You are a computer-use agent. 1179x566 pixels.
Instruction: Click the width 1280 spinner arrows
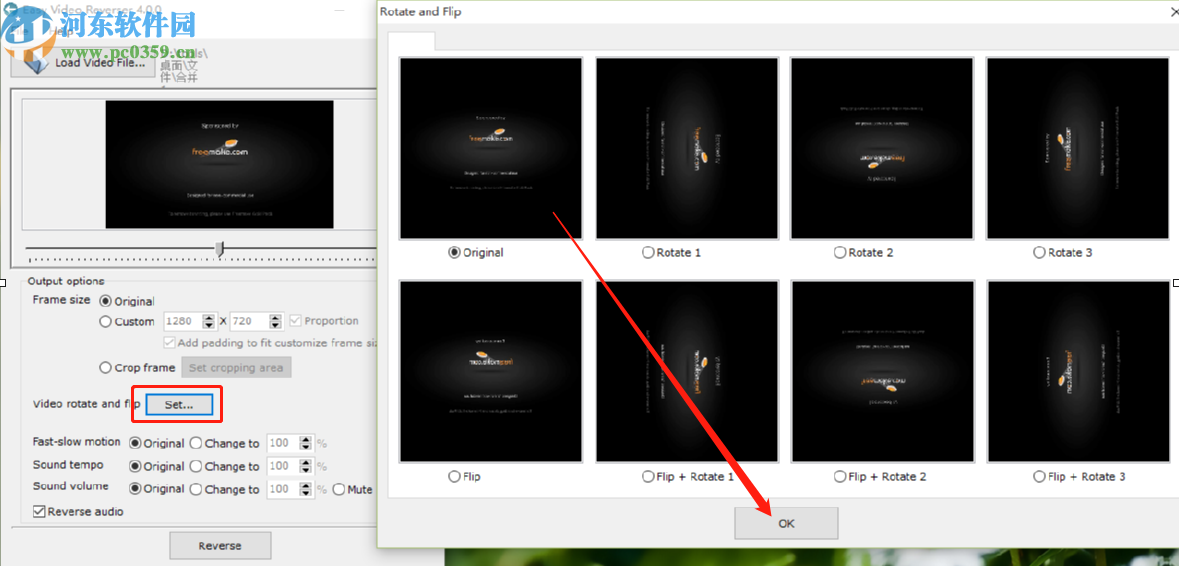tap(211, 322)
